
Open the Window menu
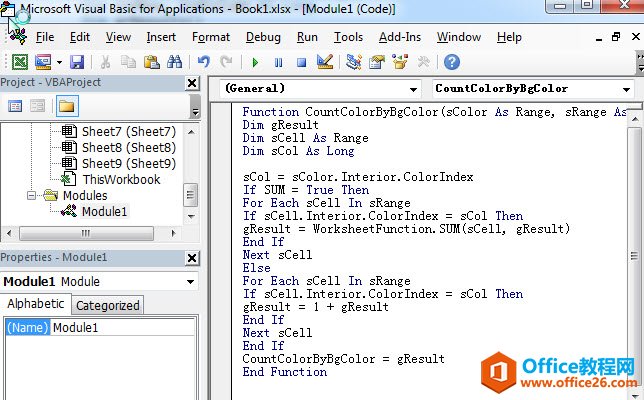click(x=459, y=37)
